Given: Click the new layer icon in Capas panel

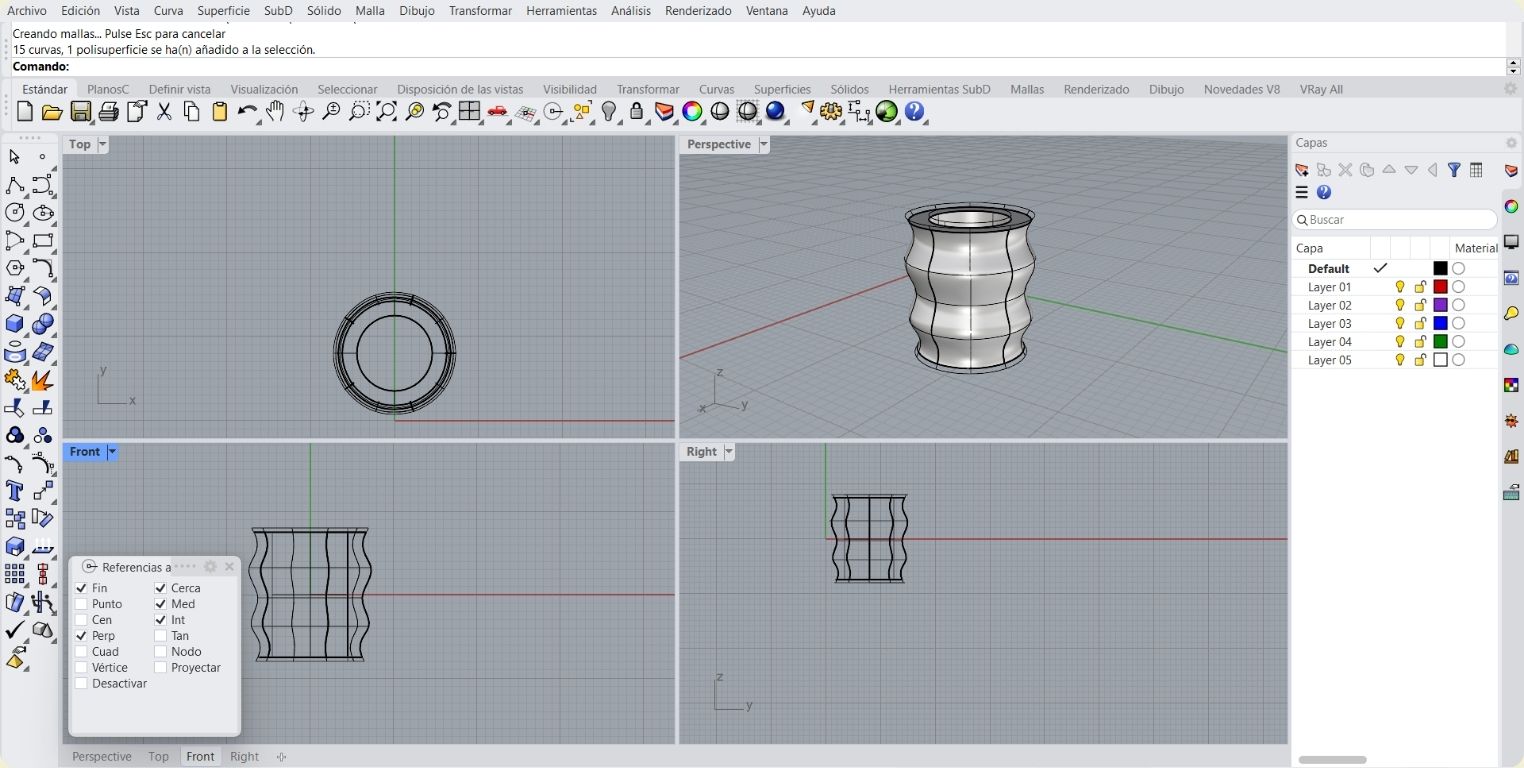Looking at the screenshot, I should [x=1302, y=170].
